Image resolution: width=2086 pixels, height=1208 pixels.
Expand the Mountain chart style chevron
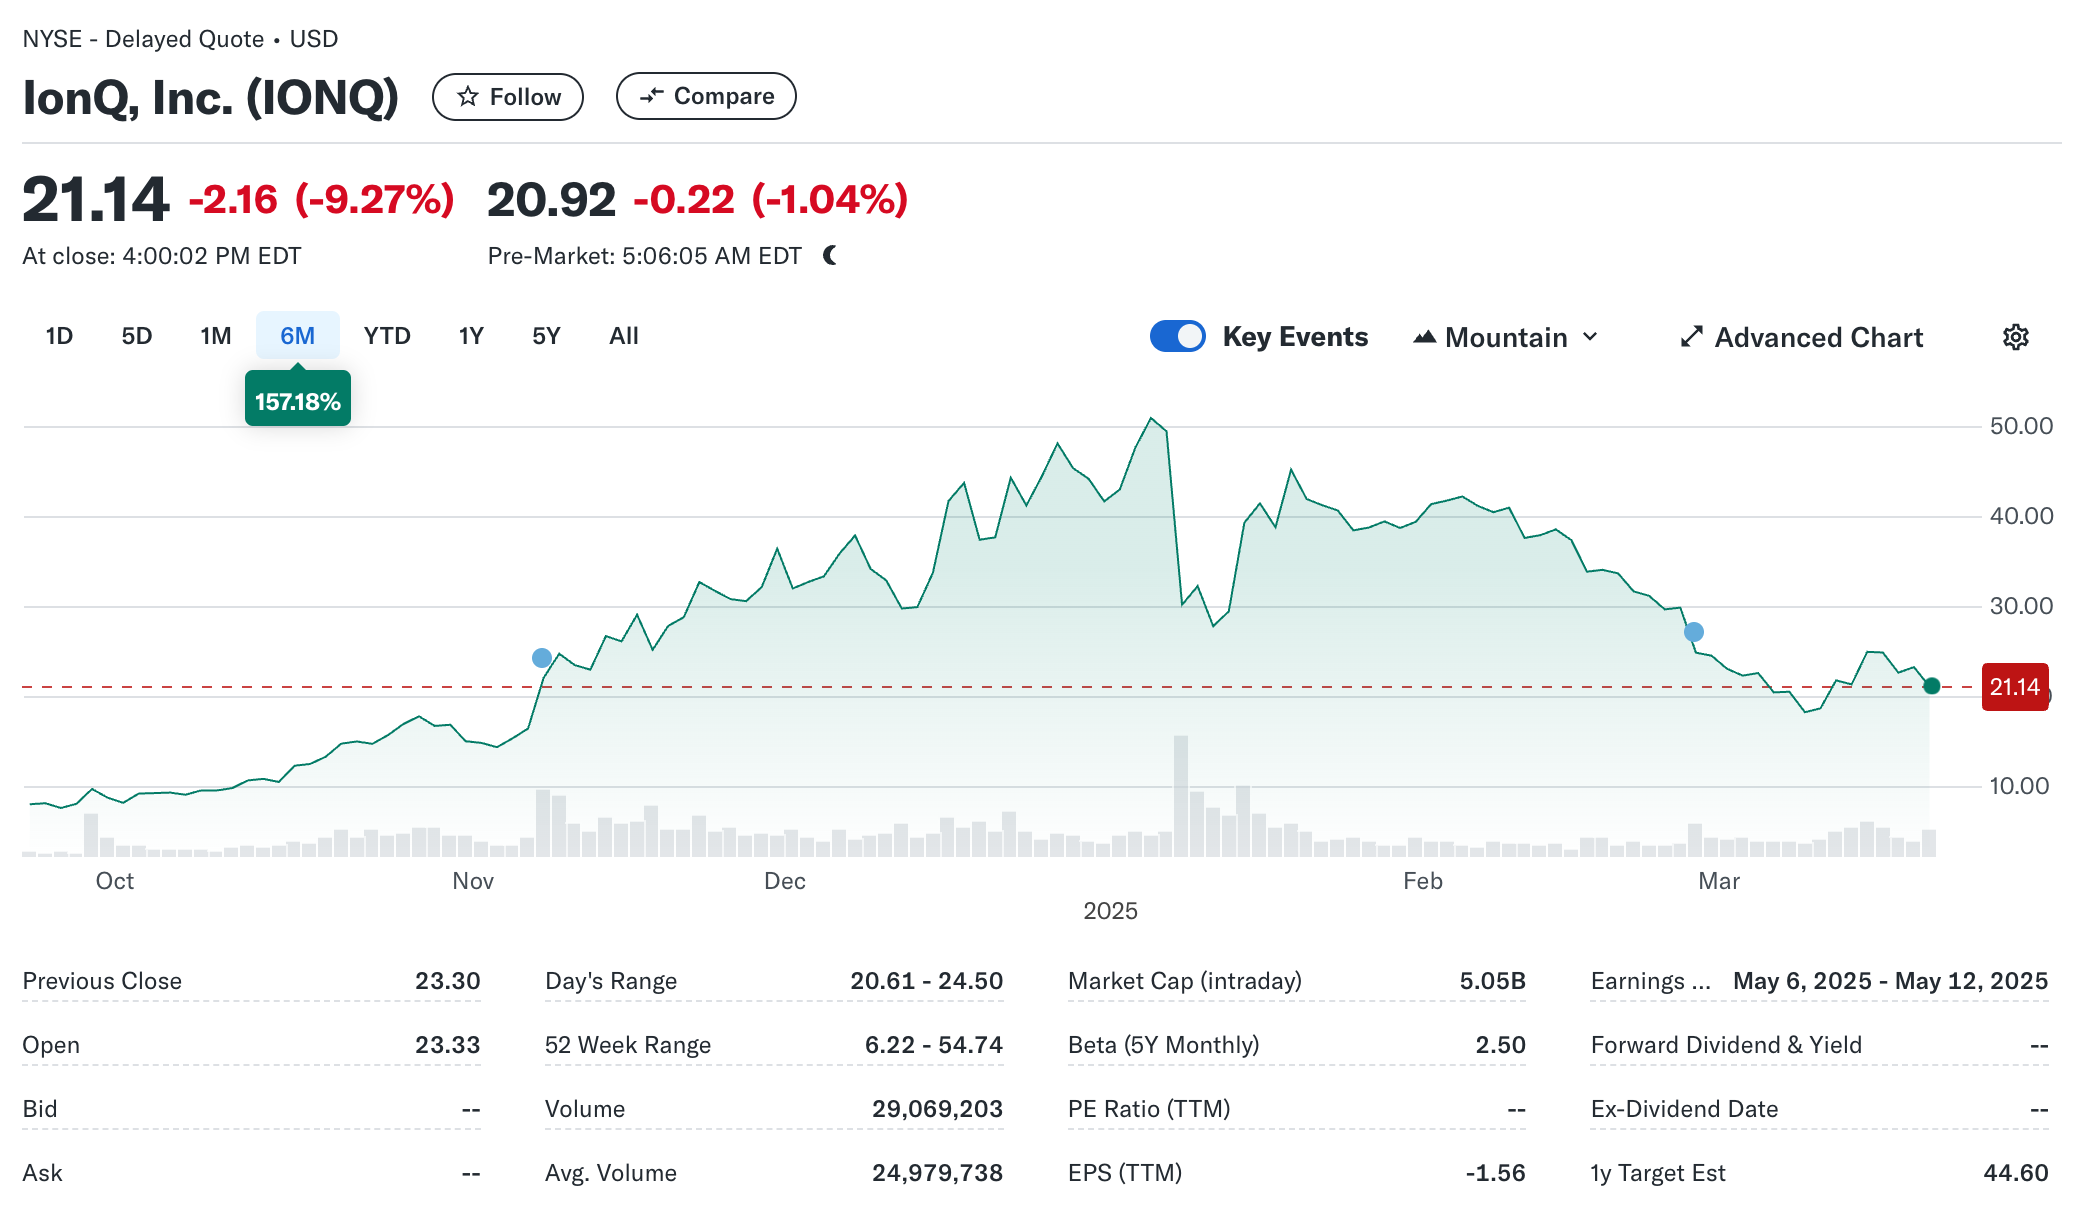coord(1590,337)
